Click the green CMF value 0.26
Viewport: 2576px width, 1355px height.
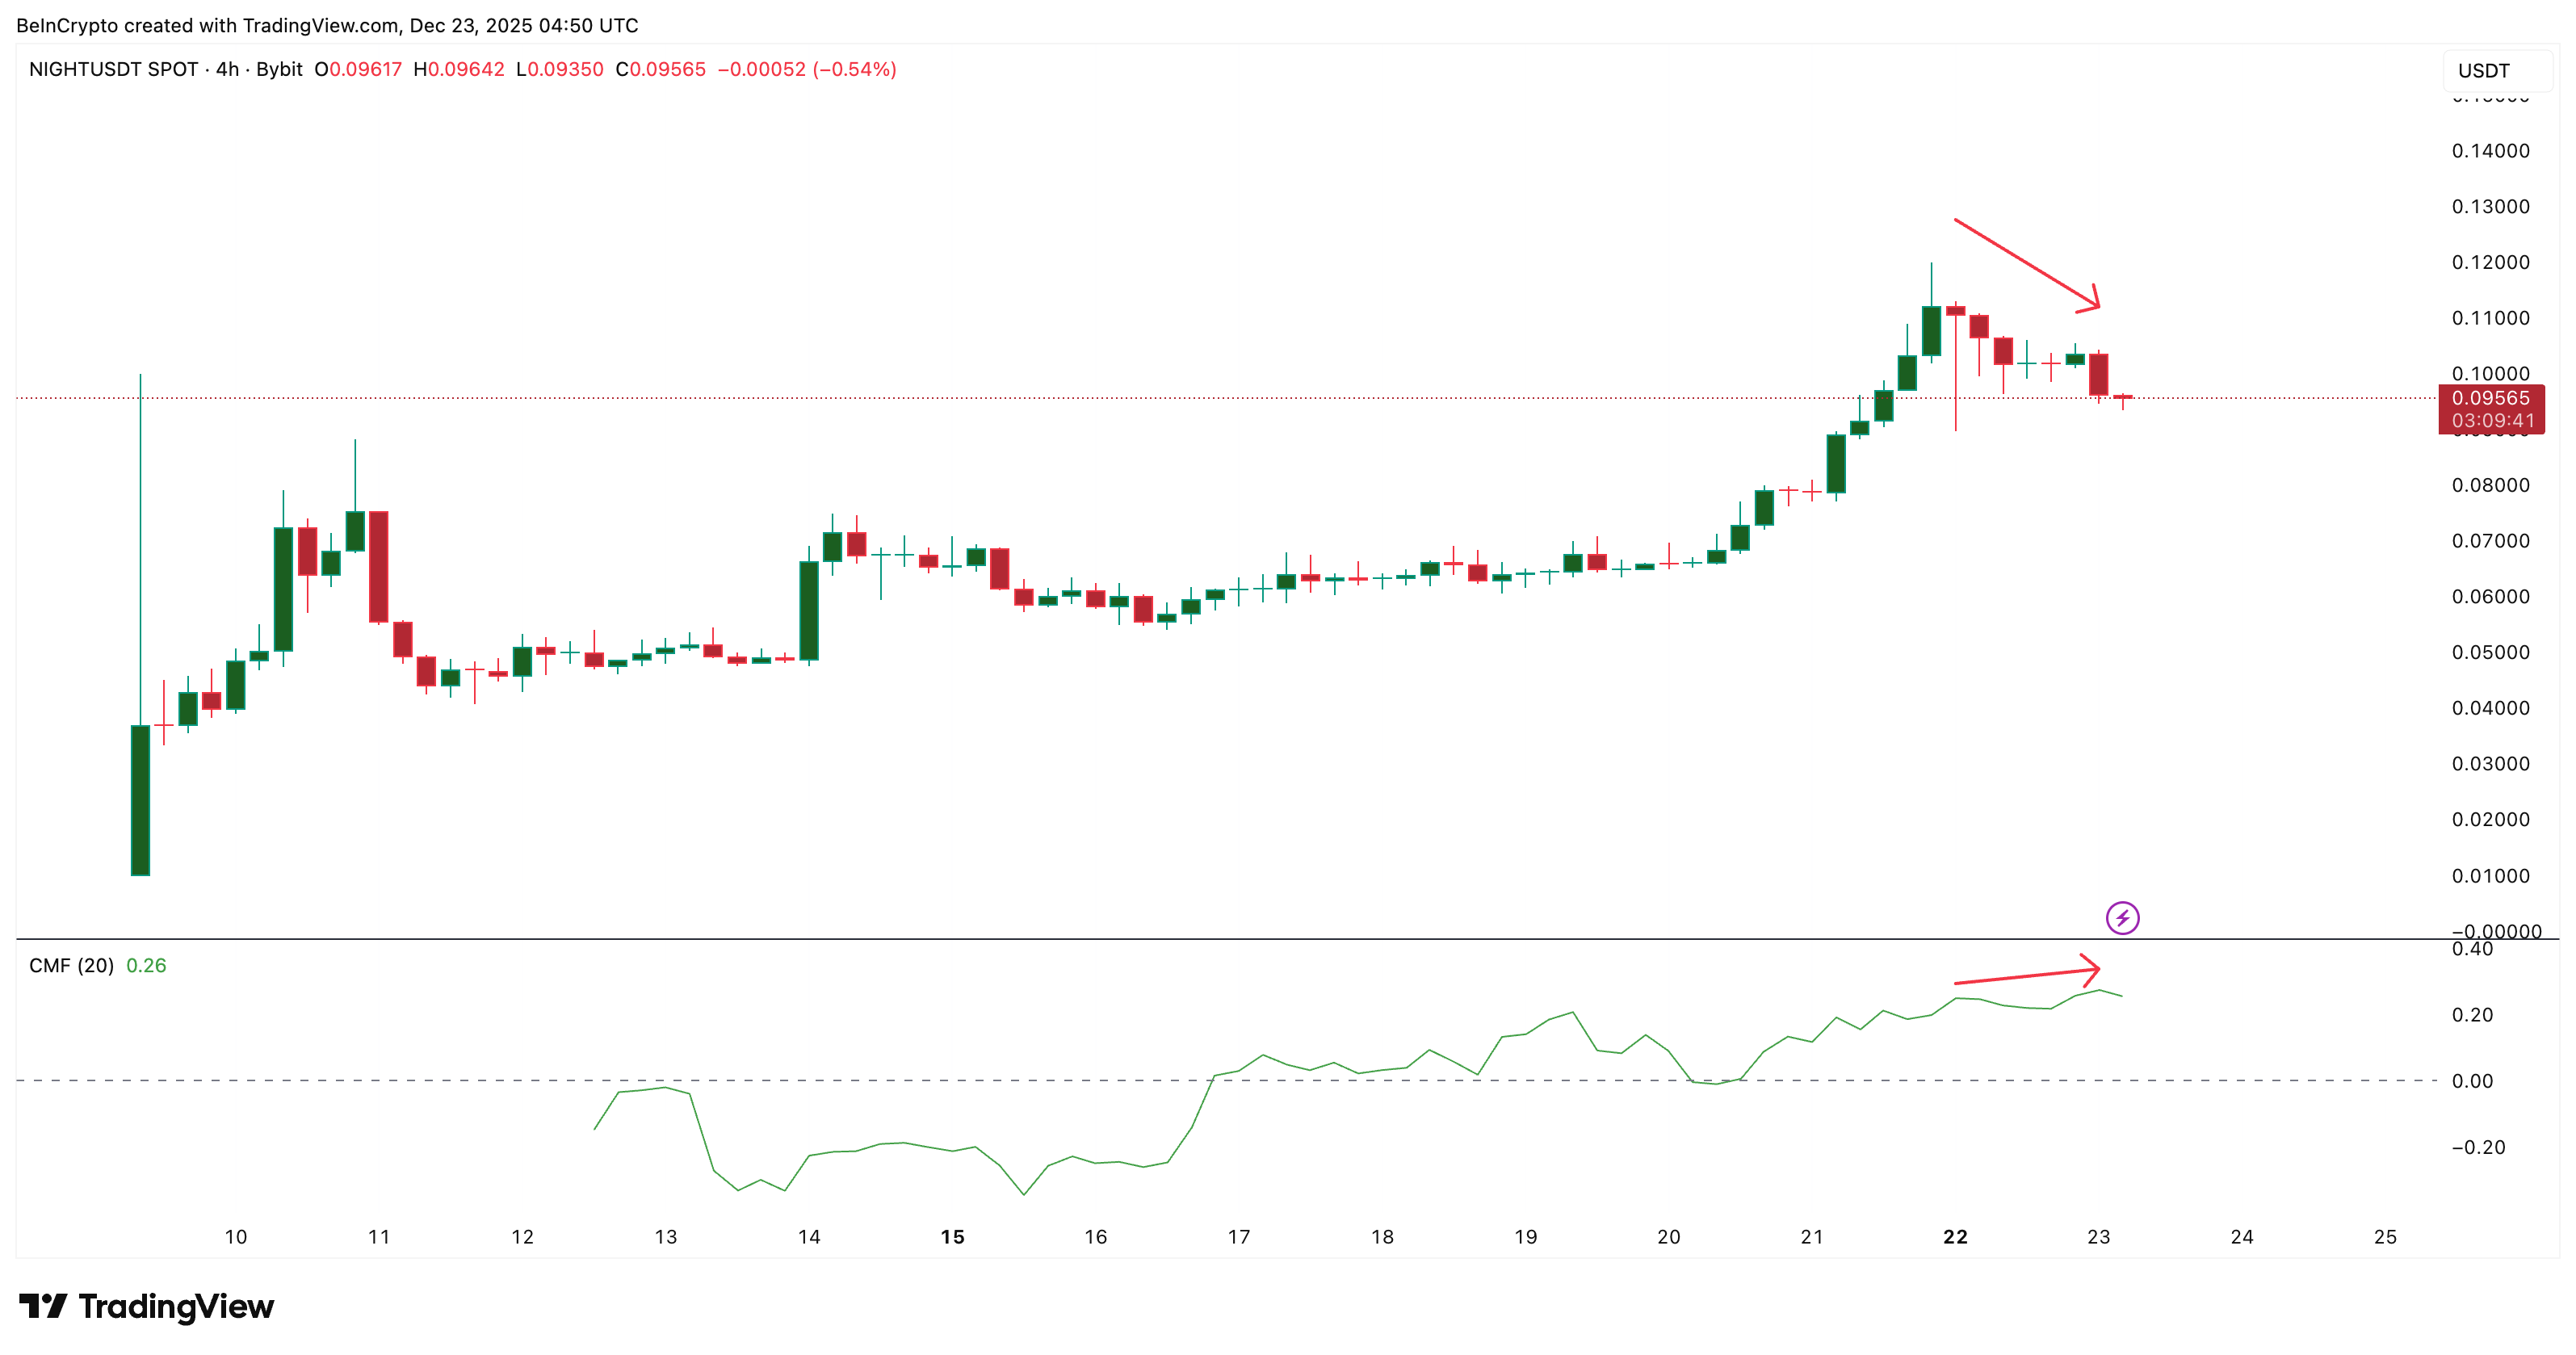pos(146,965)
